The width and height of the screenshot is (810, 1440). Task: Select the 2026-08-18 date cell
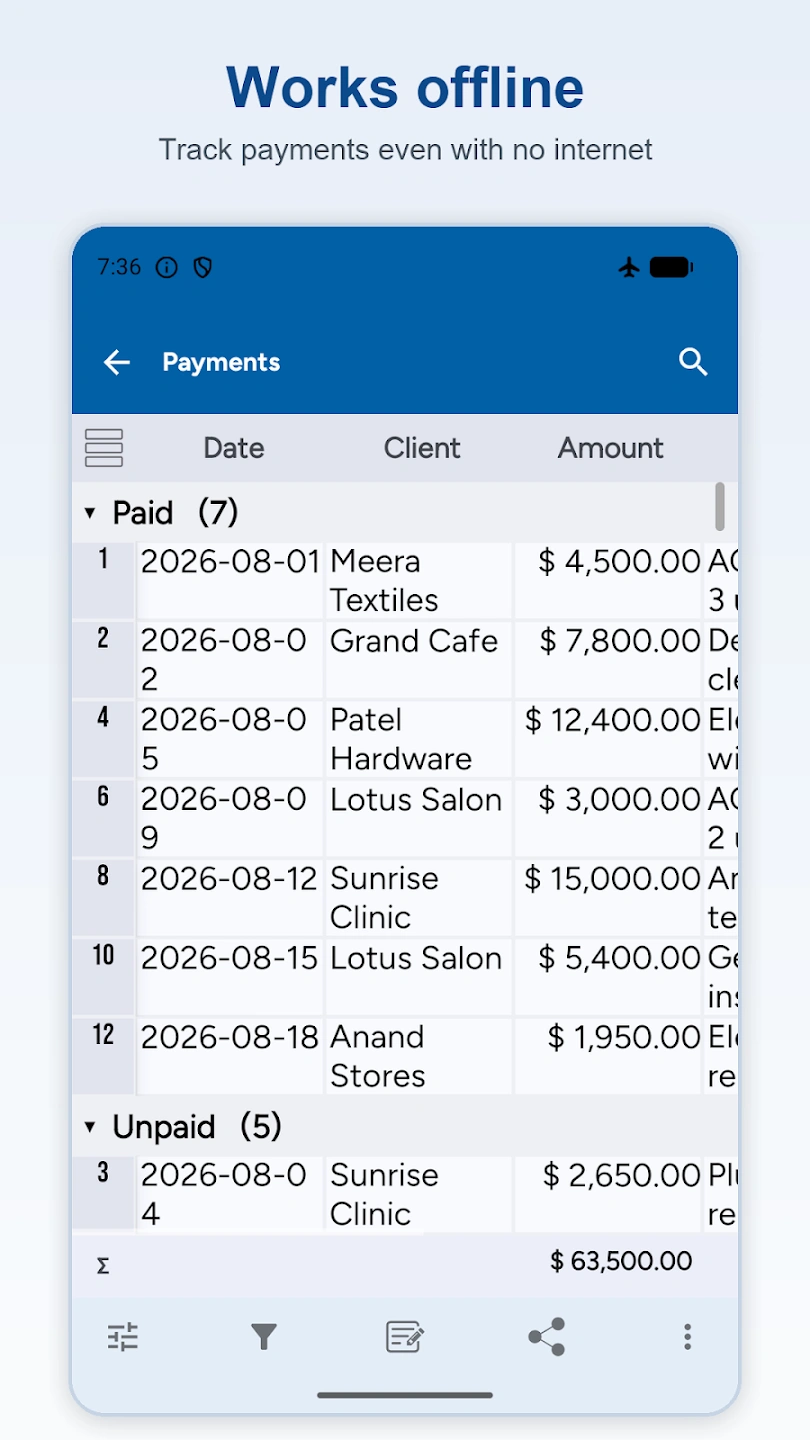point(230,1056)
